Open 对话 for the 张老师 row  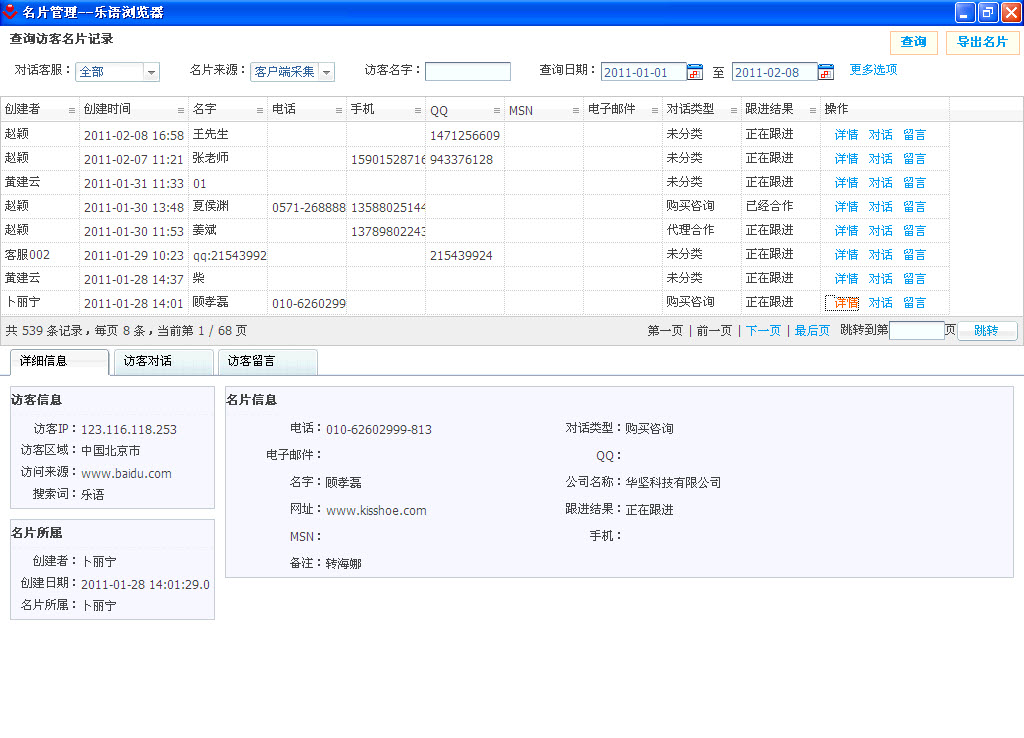(880, 159)
